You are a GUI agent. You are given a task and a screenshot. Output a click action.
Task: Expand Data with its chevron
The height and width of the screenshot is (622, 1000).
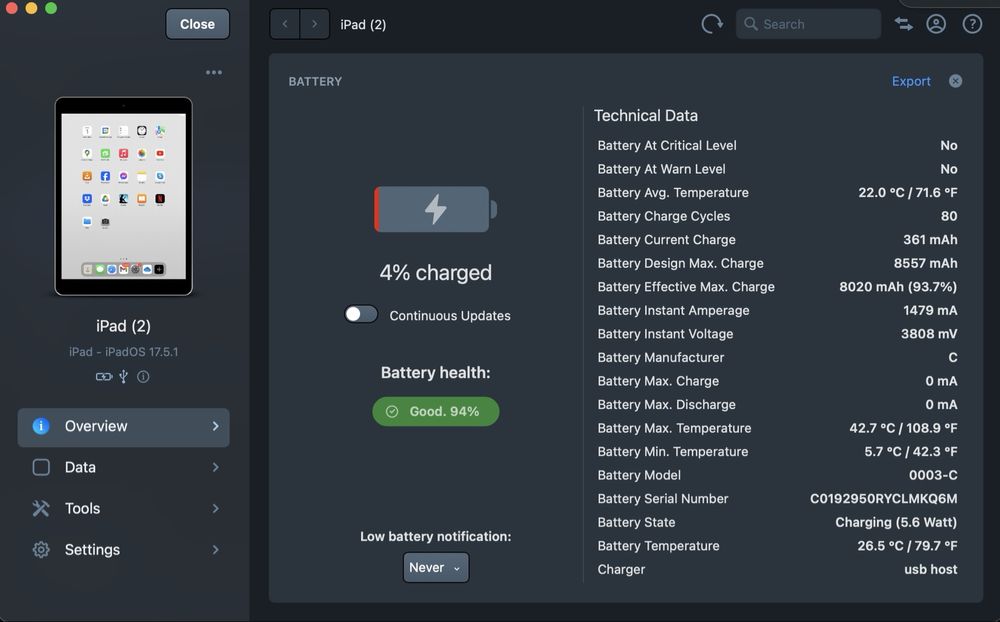pyautogui.click(x=216, y=468)
